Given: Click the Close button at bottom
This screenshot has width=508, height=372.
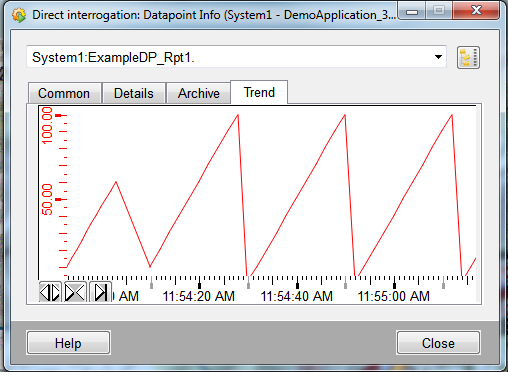Looking at the screenshot, I should coord(438,343).
